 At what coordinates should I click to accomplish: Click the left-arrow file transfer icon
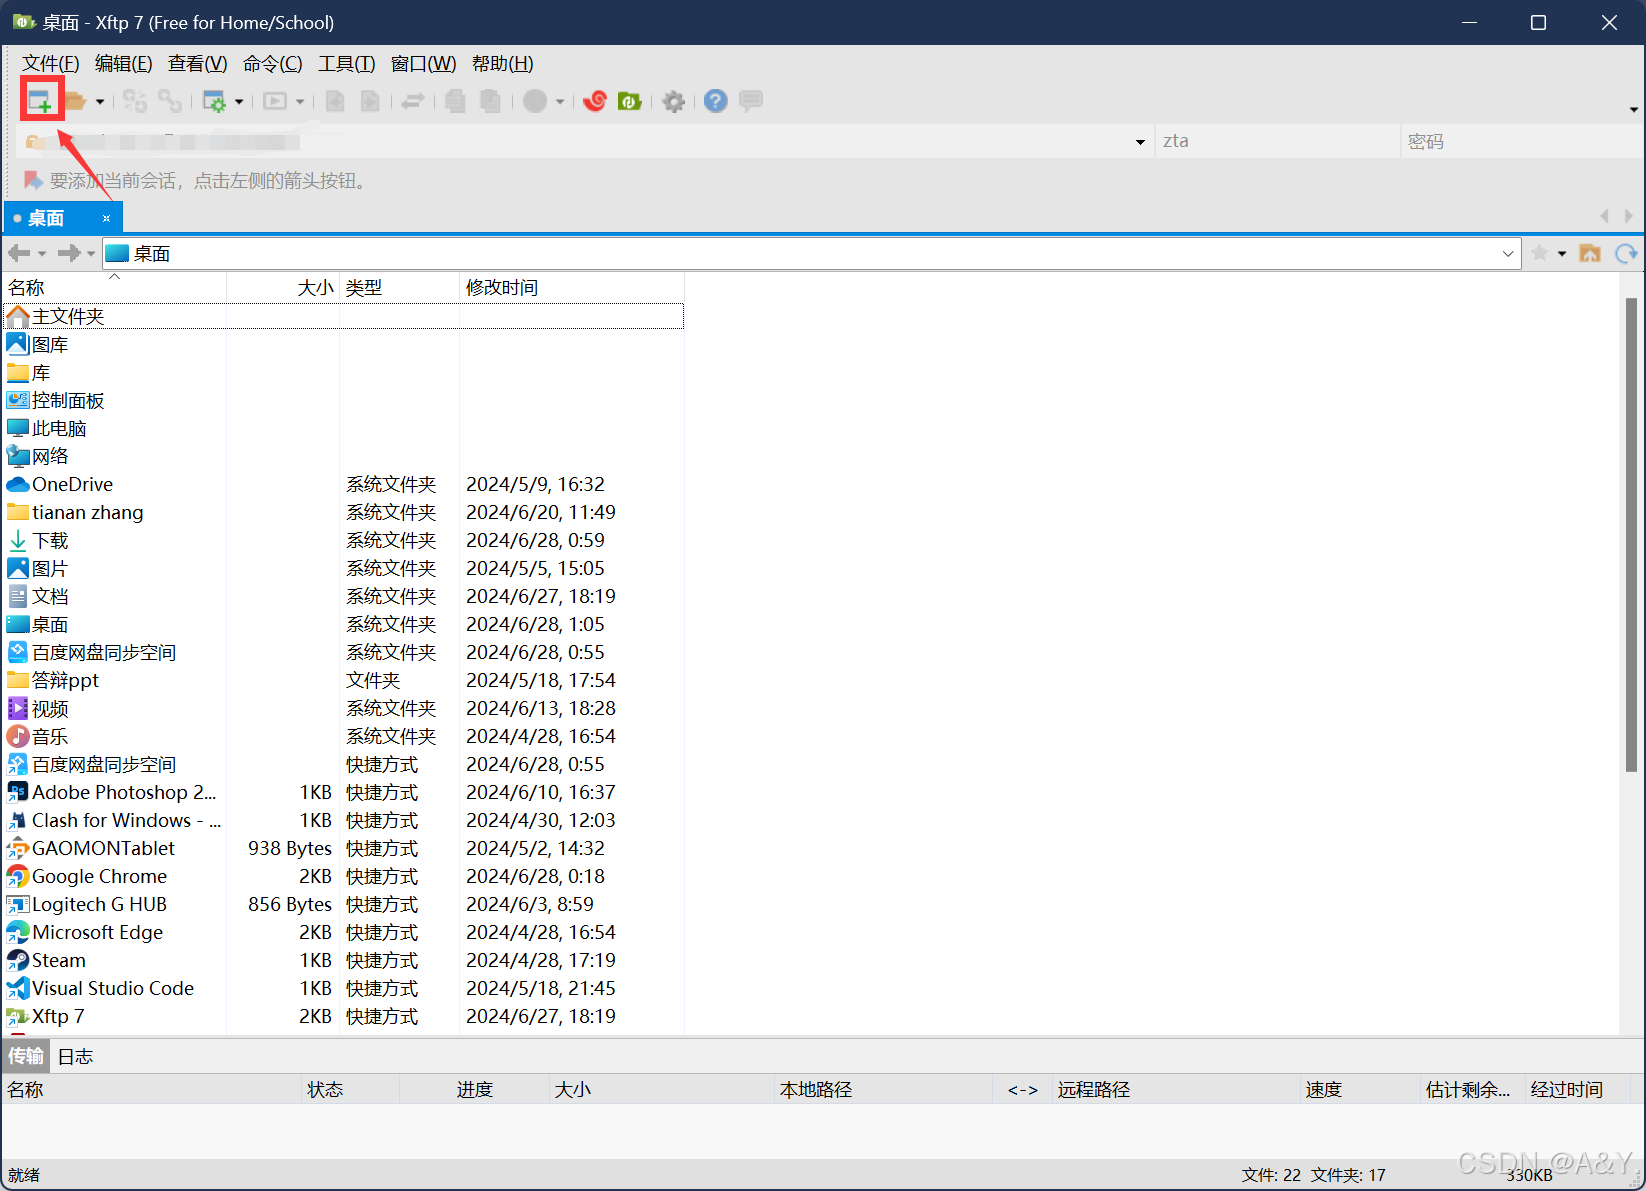click(x=336, y=101)
